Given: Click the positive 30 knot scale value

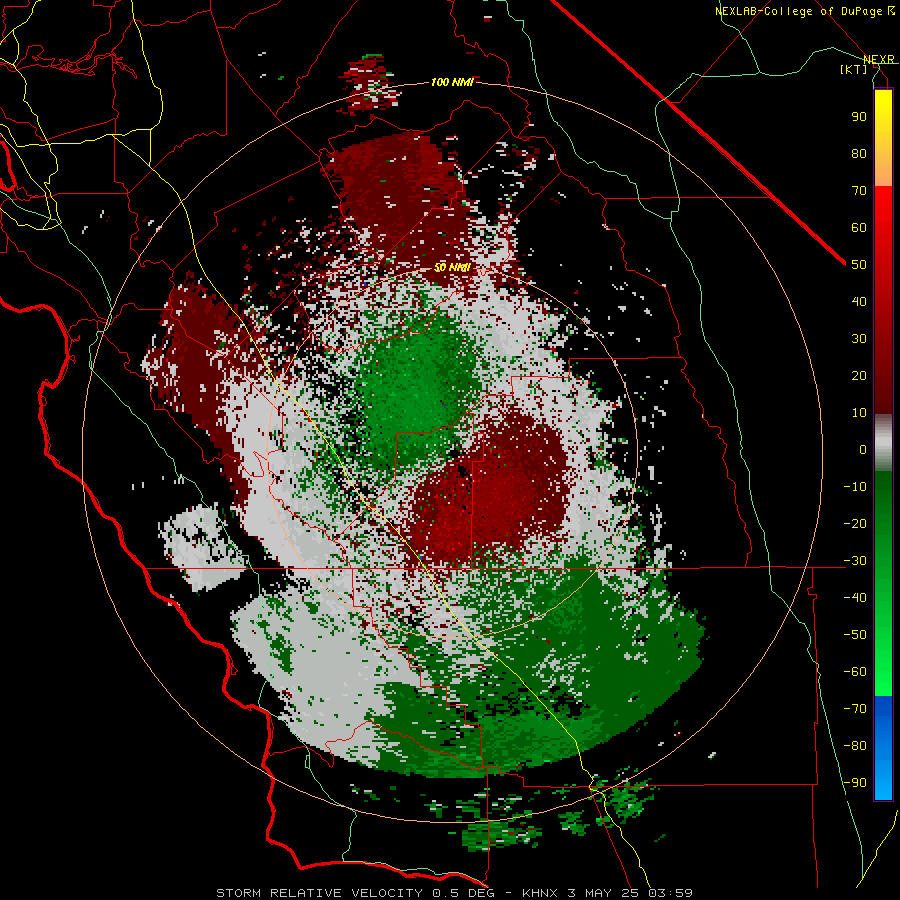Looking at the screenshot, I should click(x=859, y=339).
